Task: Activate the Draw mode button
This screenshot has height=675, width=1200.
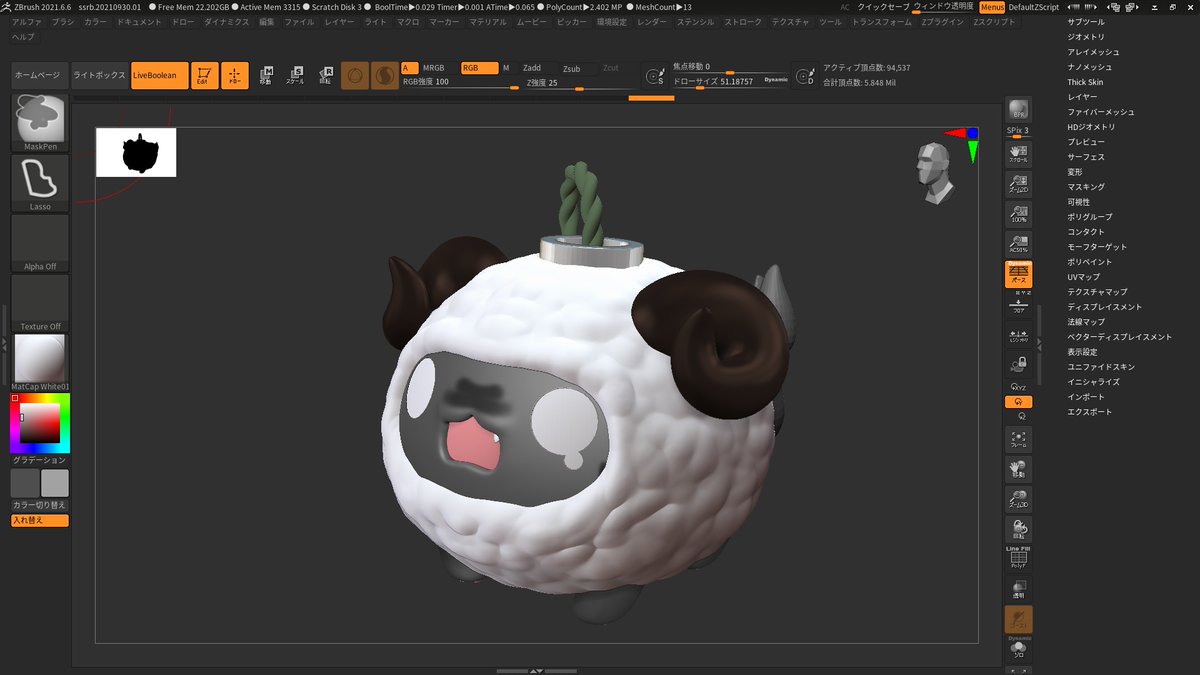Action: point(235,75)
